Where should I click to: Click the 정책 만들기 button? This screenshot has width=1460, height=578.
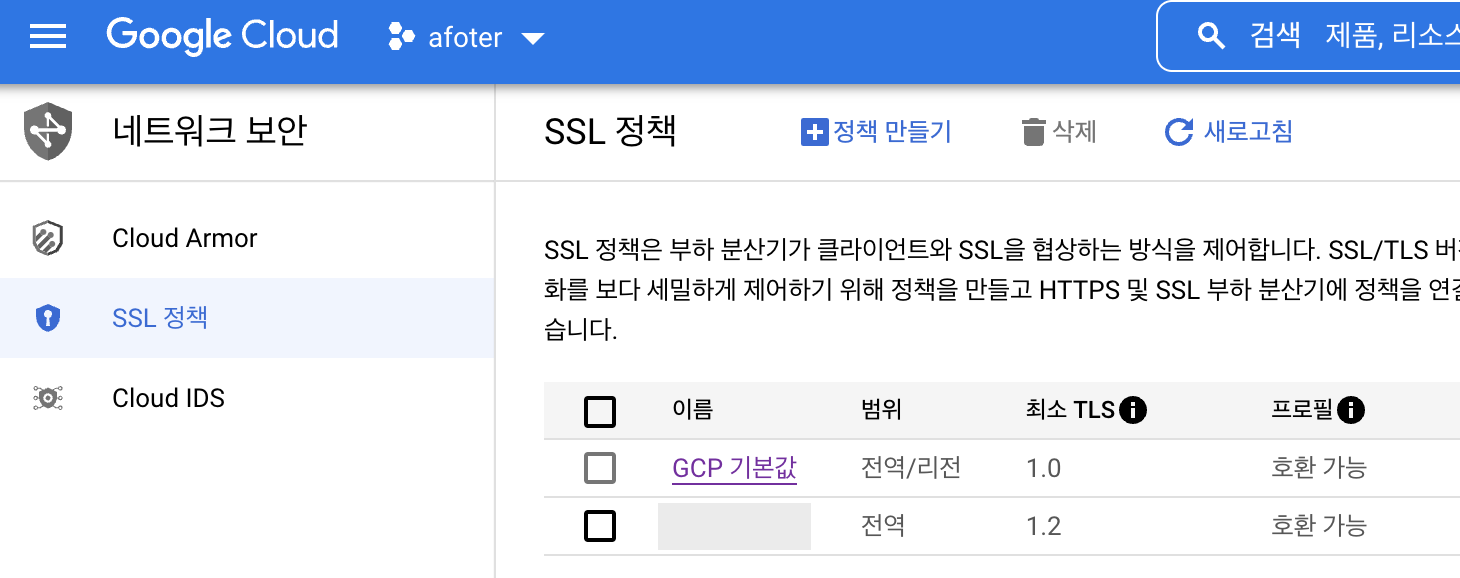click(877, 131)
